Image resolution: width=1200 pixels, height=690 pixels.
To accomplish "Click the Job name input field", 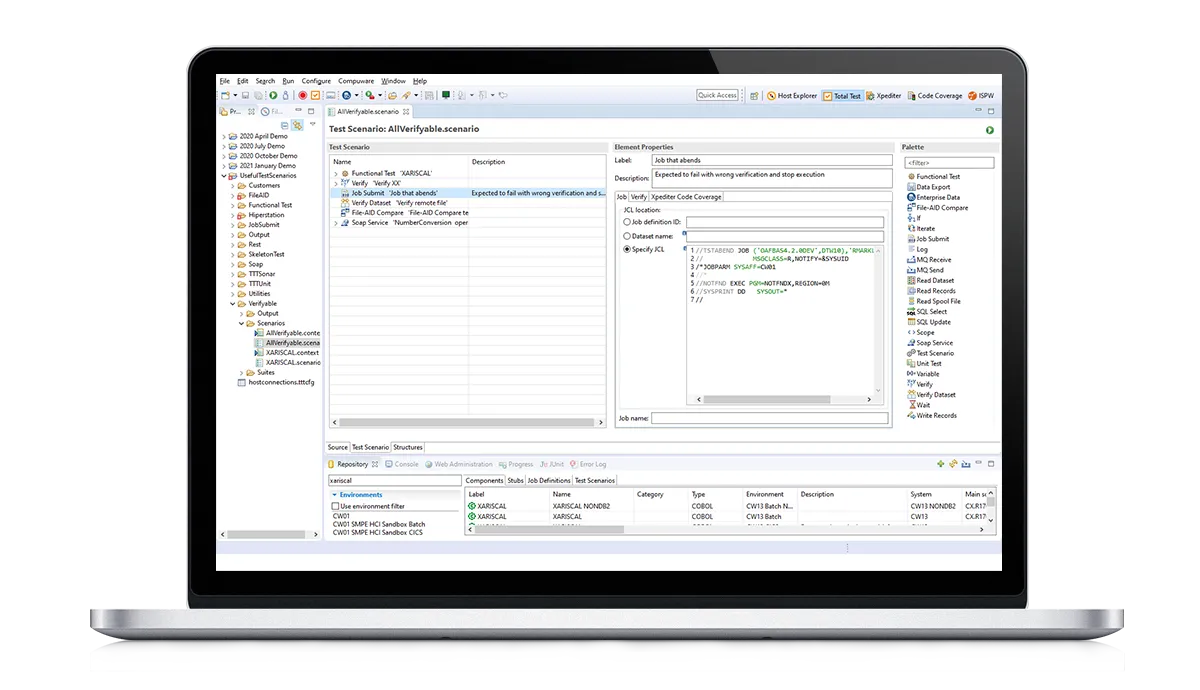I will [x=769, y=418].
